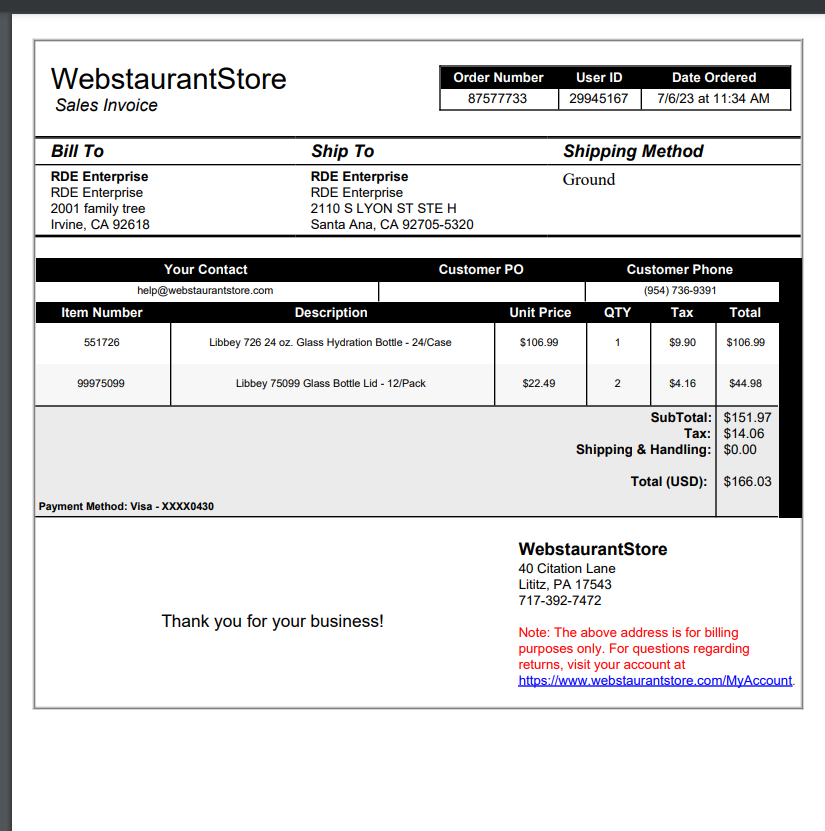This screenshot has height=831, width=825.
Task: Click the 40 Citation Lane address line
Action: pyautogui.click(x=567, y=569)
